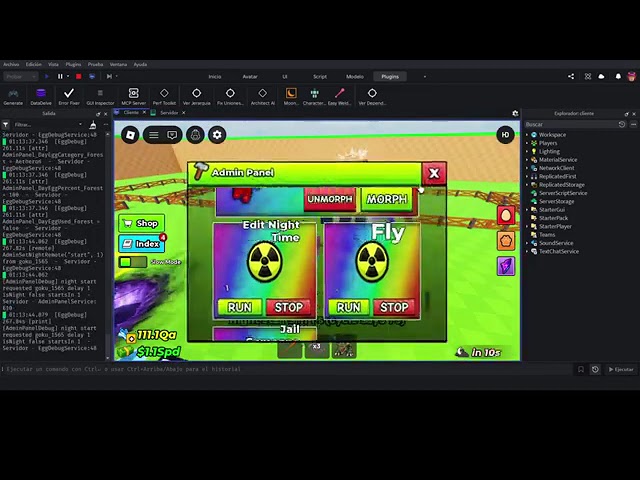Open the in-game Index button
Screen dimensions: 640x480
142,244
